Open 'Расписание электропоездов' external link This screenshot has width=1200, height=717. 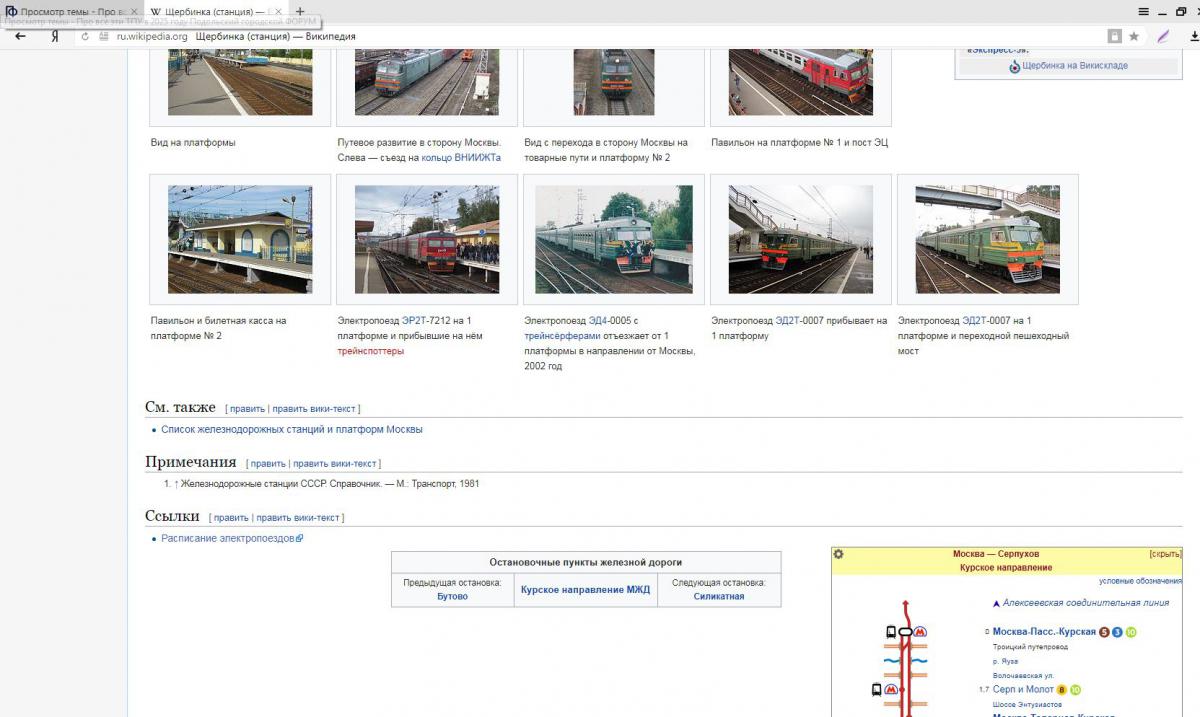(228, 538)
